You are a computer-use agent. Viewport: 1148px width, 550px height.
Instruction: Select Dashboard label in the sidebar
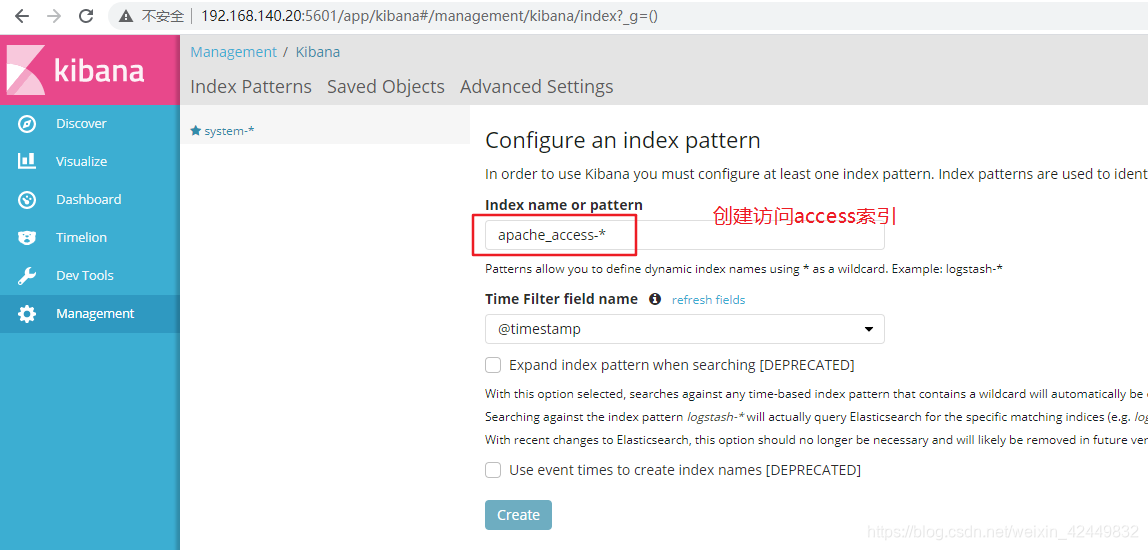point(89,199)
